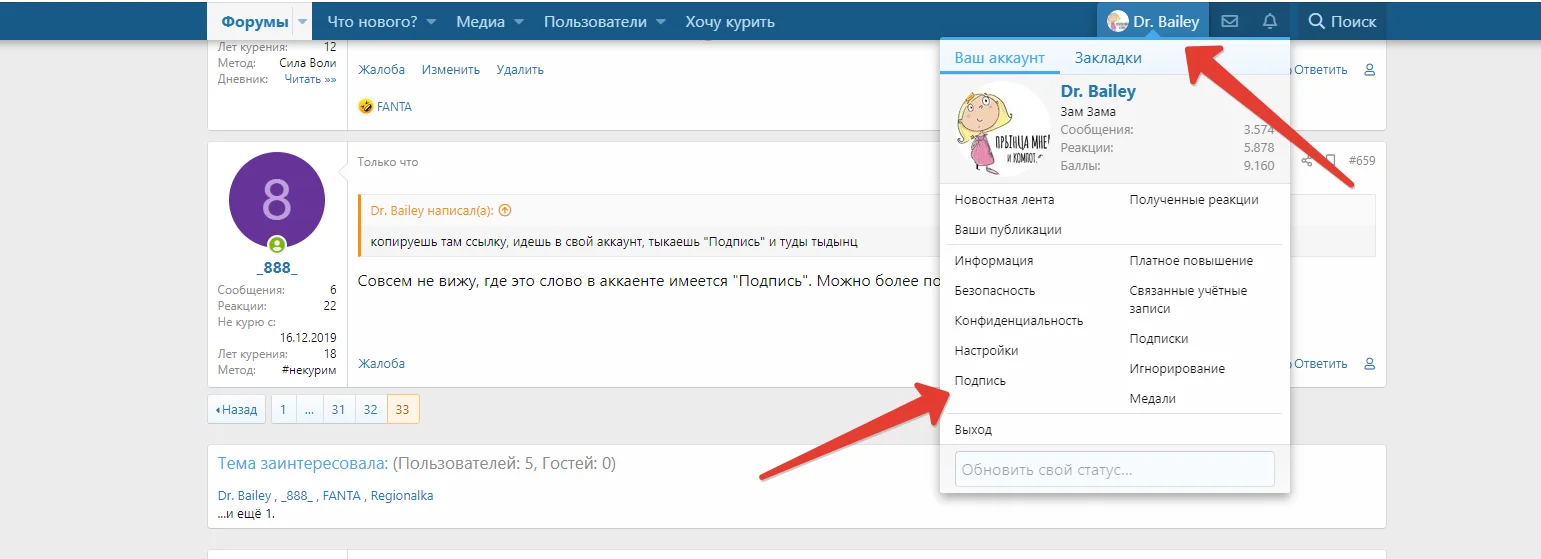Click the laughing reaction emoji beside FANTA
The height and width of the screenshot is (559, 1541).
[366, 106]
